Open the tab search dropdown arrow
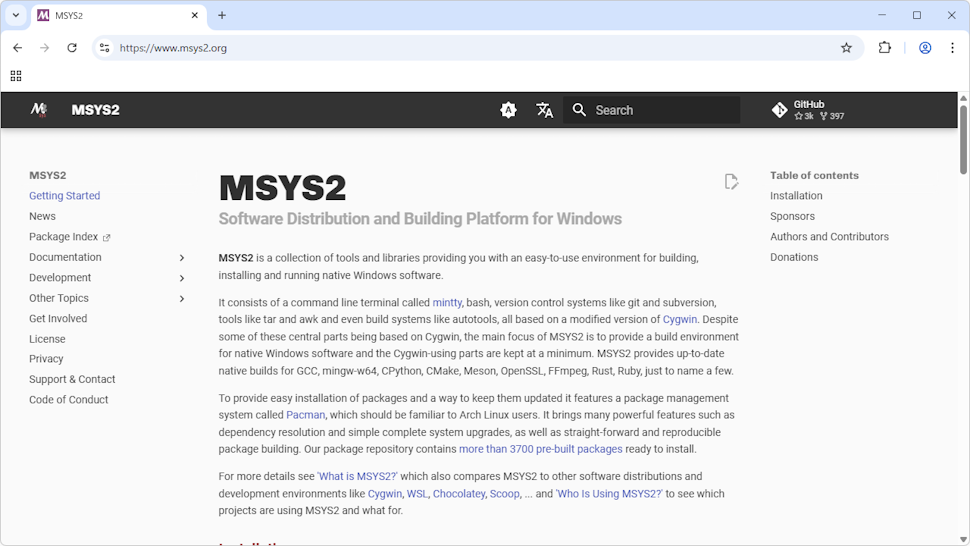Screen dimensions: 970x546 pyautogui.click(x=16, y=15)
